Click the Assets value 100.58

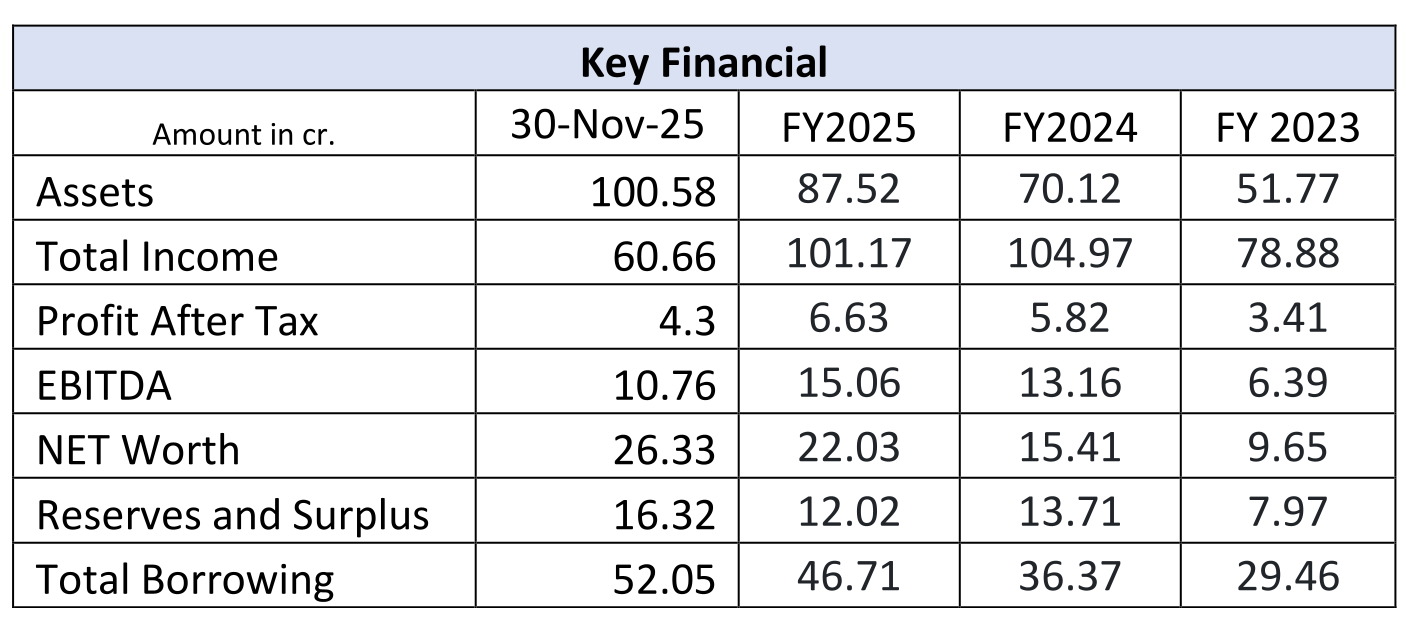[653, 192]
